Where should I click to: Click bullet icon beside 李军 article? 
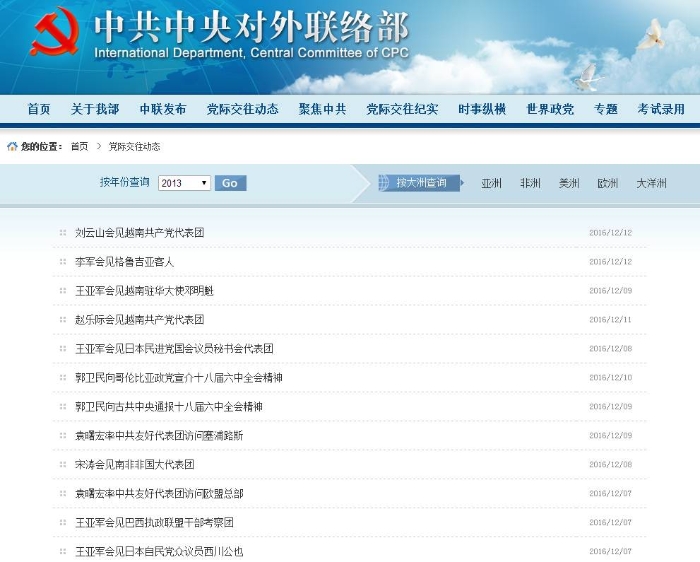[x=63, y=262]
